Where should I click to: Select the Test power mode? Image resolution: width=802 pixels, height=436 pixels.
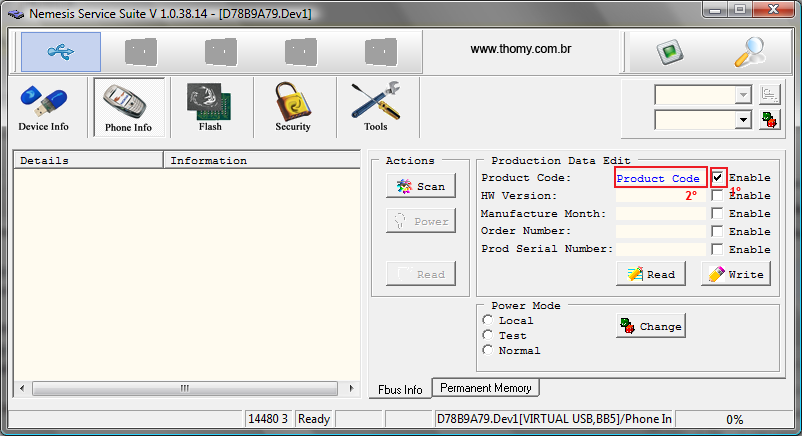click(487, 335)
